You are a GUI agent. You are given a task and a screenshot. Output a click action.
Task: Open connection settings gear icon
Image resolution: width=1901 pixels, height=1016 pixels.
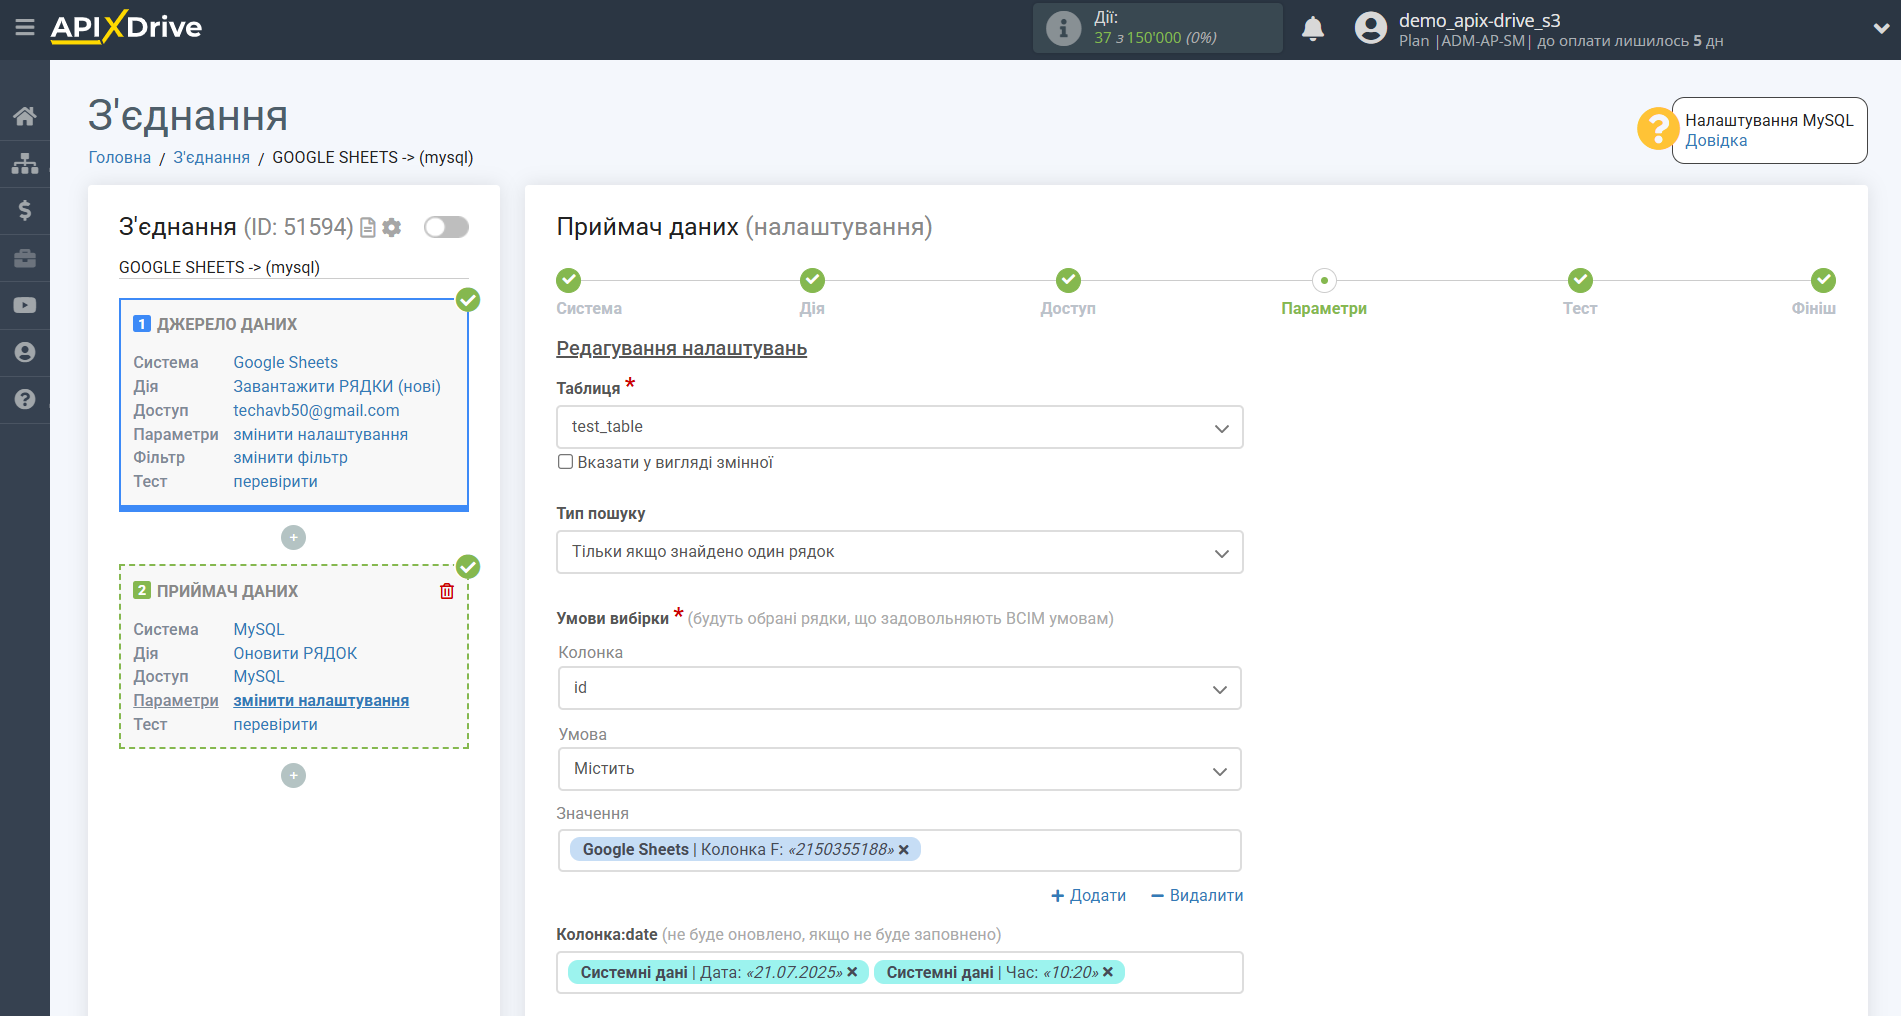pyautogui.click(x=392, y=228)
